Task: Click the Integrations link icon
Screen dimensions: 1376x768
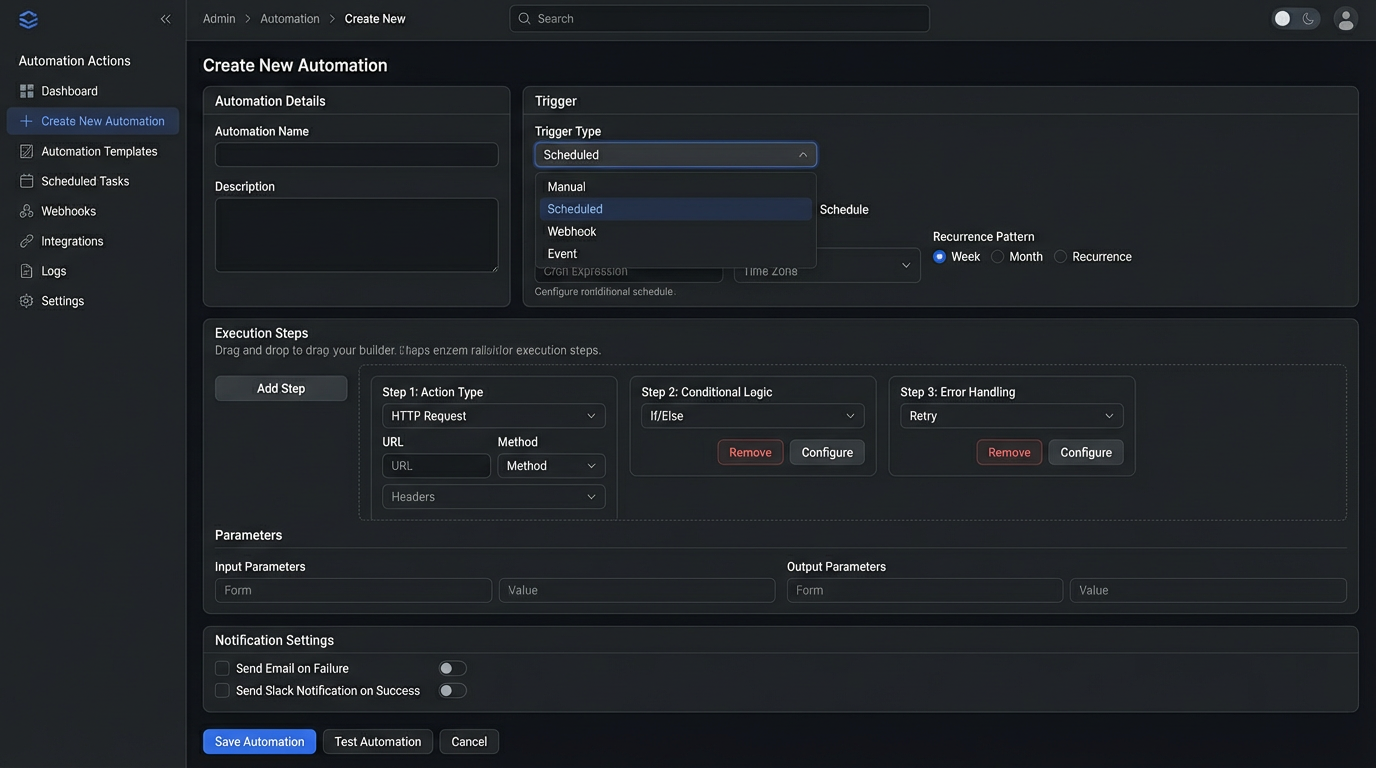Action: pyautogui.click(x=27, y=241)
